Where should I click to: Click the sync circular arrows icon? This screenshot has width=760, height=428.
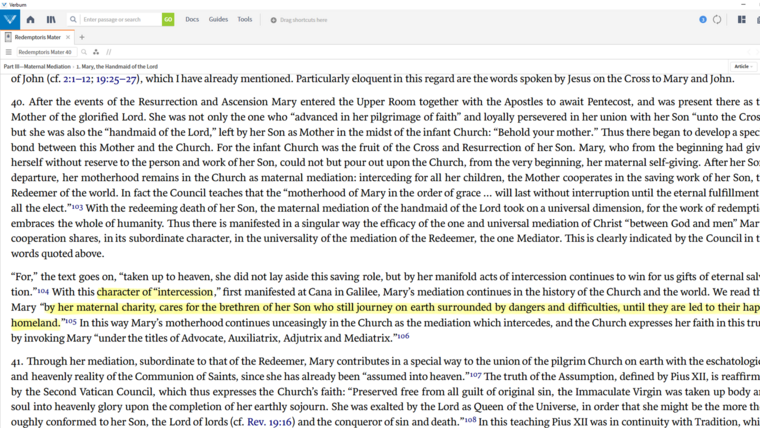click(717, 20)
